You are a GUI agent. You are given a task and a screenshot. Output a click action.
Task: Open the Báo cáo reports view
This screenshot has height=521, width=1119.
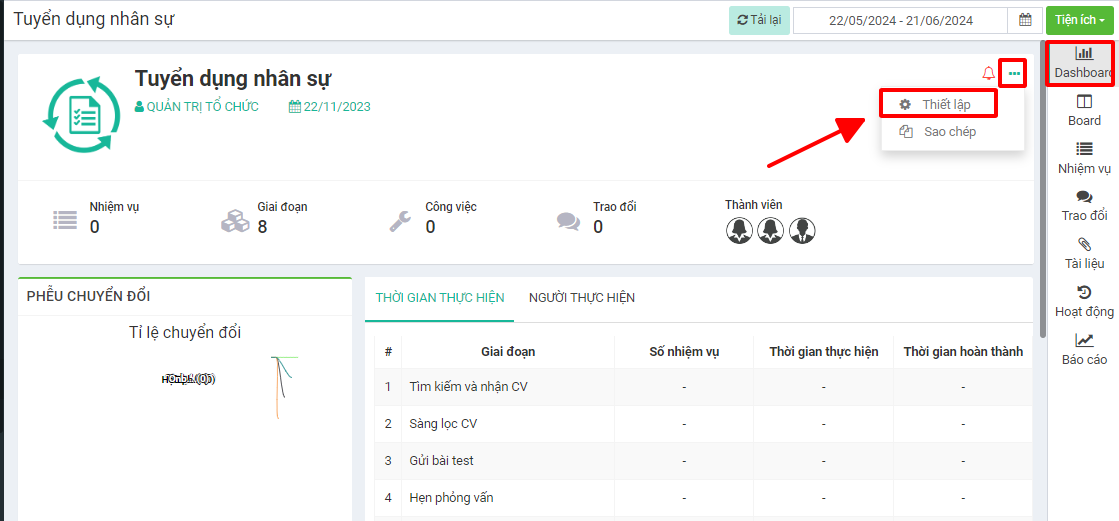[1083, 349]
